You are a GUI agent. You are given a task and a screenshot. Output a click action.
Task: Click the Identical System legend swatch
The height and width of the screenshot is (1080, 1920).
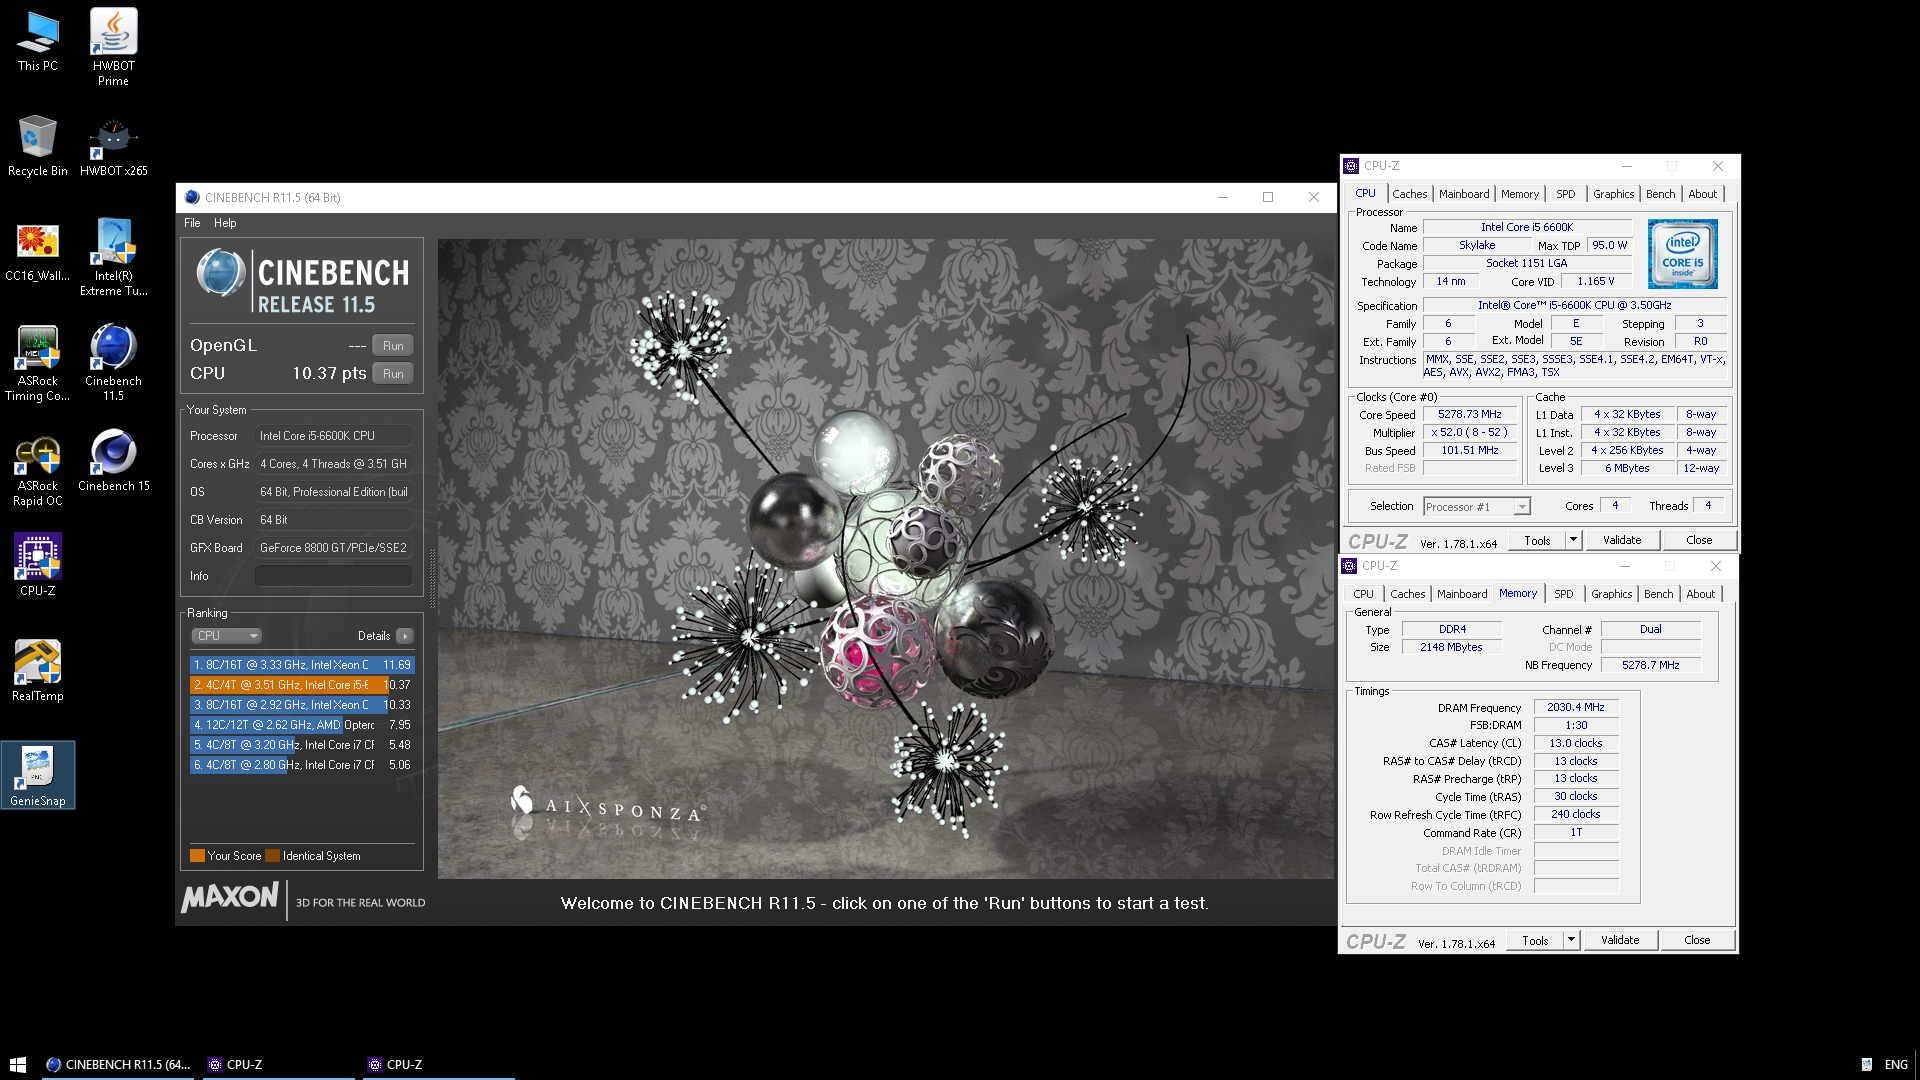(x=272, y=856)
